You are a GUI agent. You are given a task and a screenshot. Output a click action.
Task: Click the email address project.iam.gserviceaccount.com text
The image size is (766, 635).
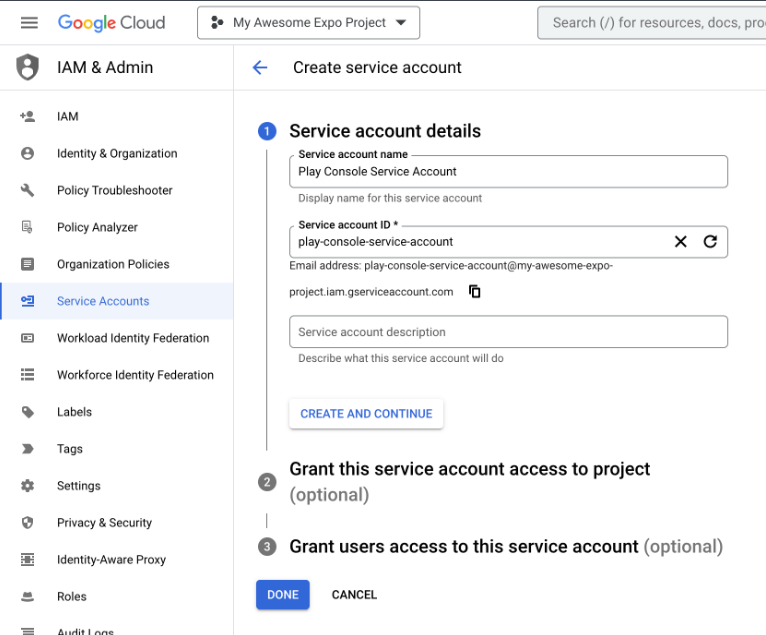coord(371,292)
